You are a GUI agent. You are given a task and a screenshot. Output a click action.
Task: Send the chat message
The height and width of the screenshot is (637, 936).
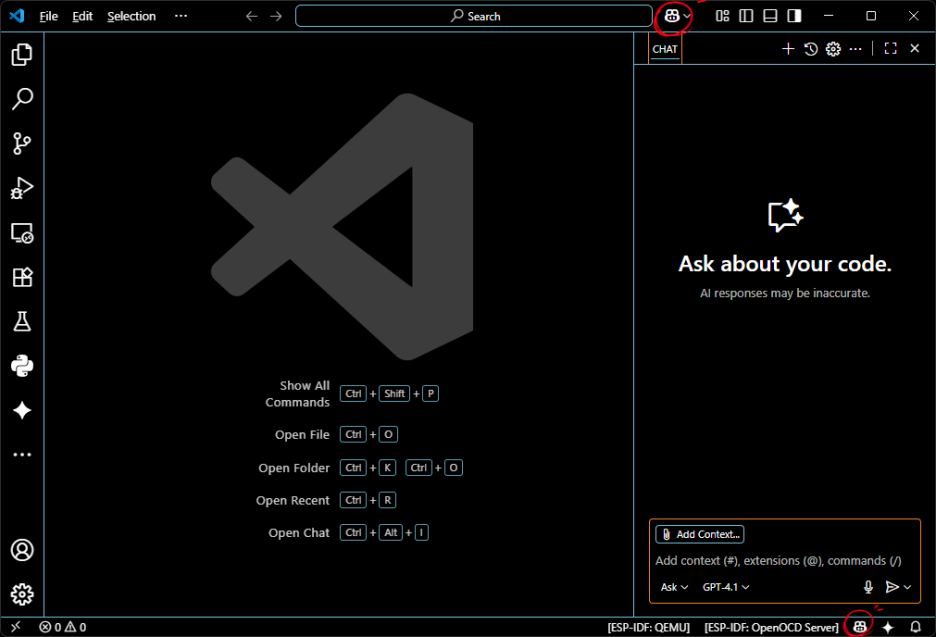coord(892,587)
